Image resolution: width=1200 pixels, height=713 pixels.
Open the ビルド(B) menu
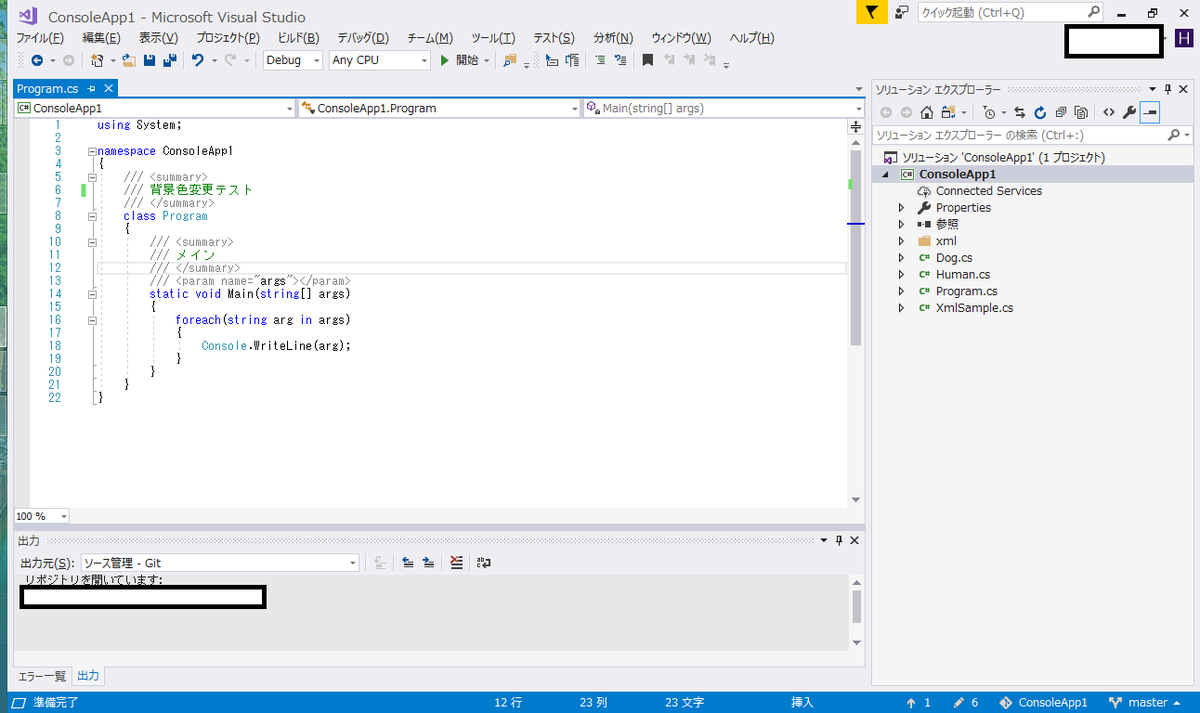(x=298, y=38)
